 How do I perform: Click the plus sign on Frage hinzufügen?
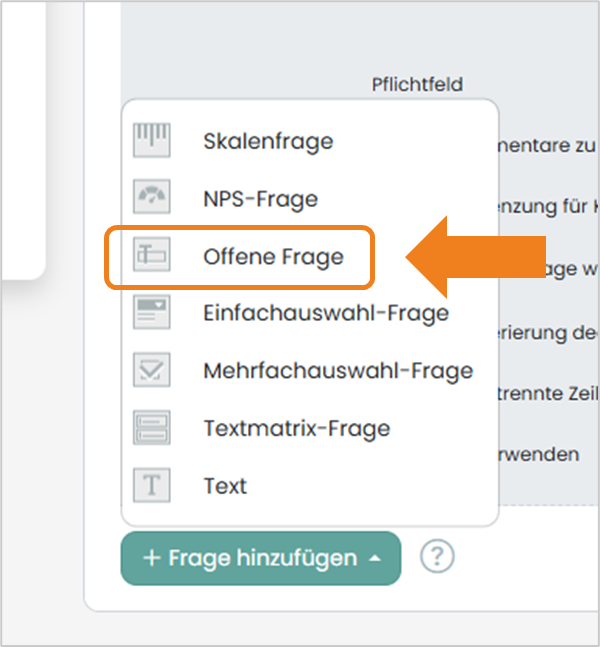[151, 559]
